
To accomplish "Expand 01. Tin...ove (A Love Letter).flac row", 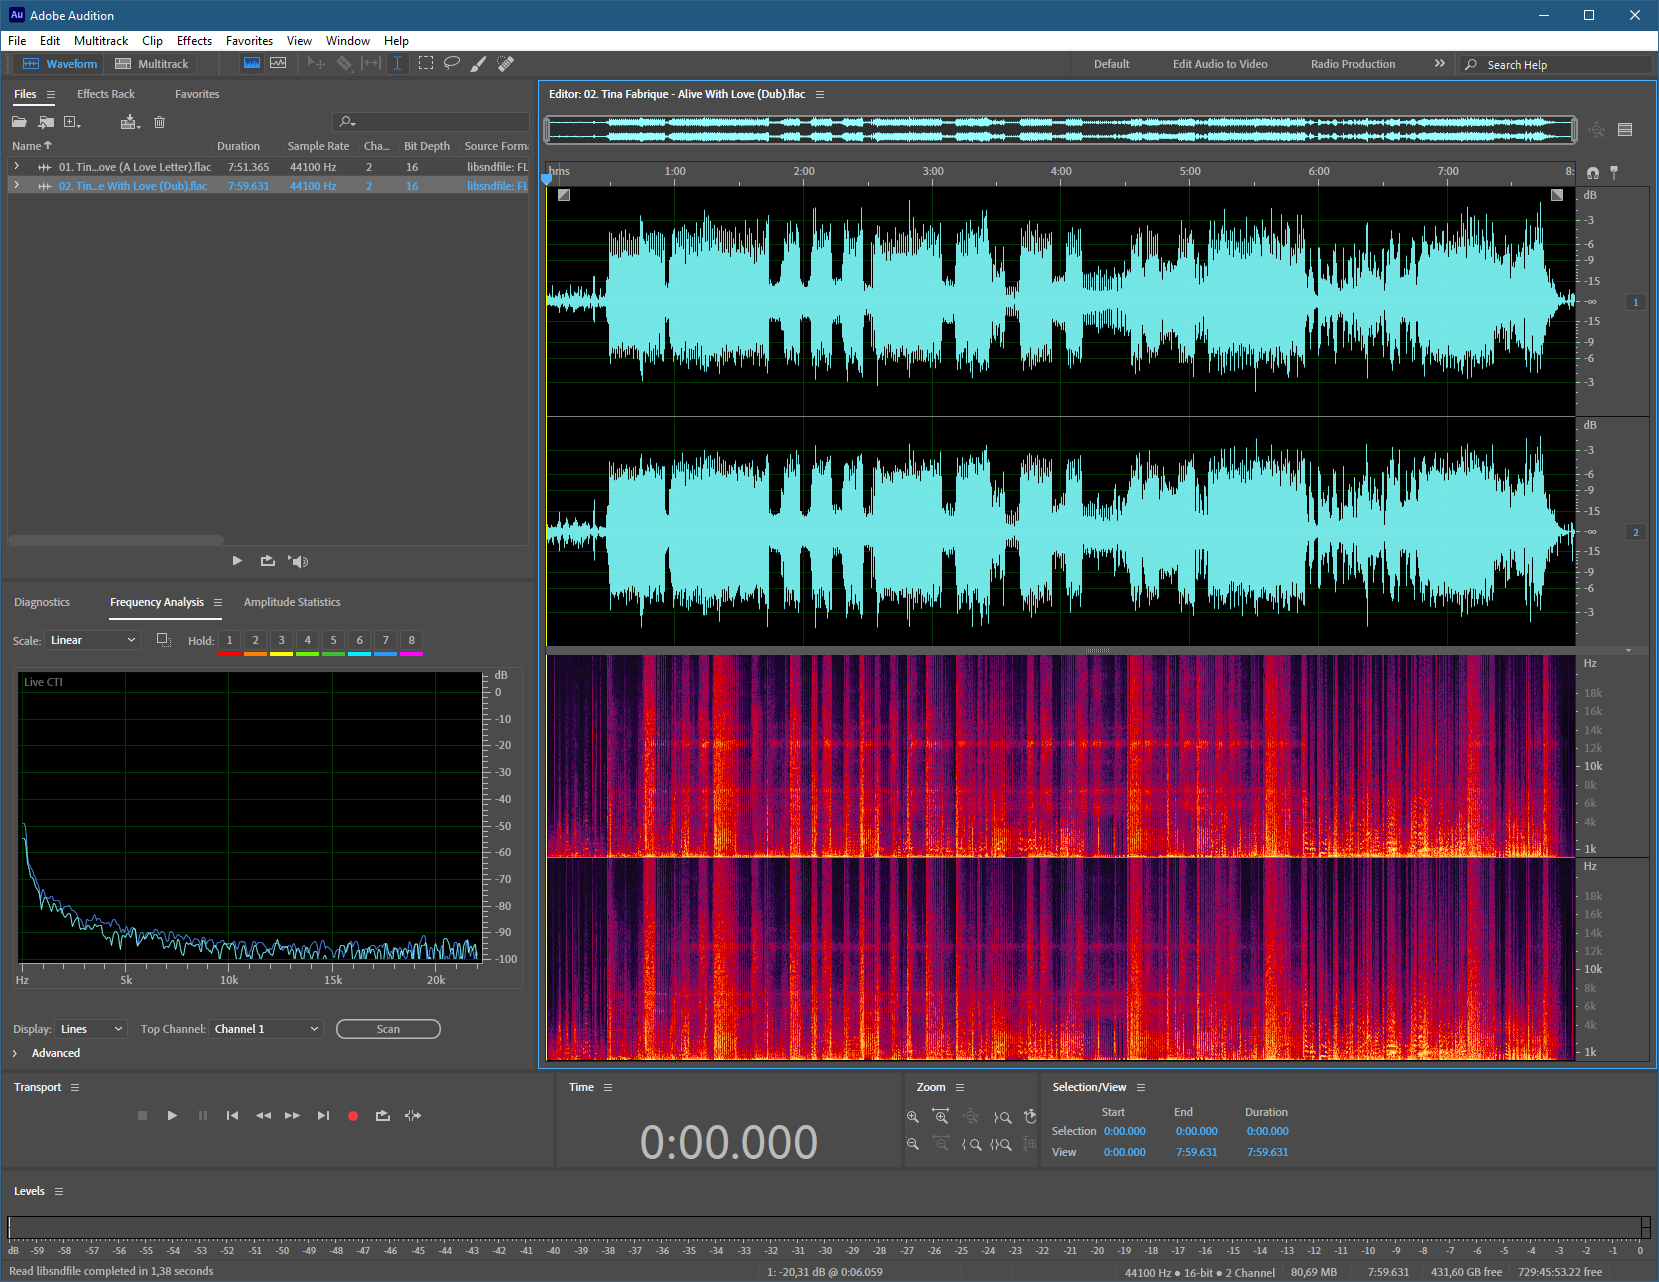I will 16,166.
